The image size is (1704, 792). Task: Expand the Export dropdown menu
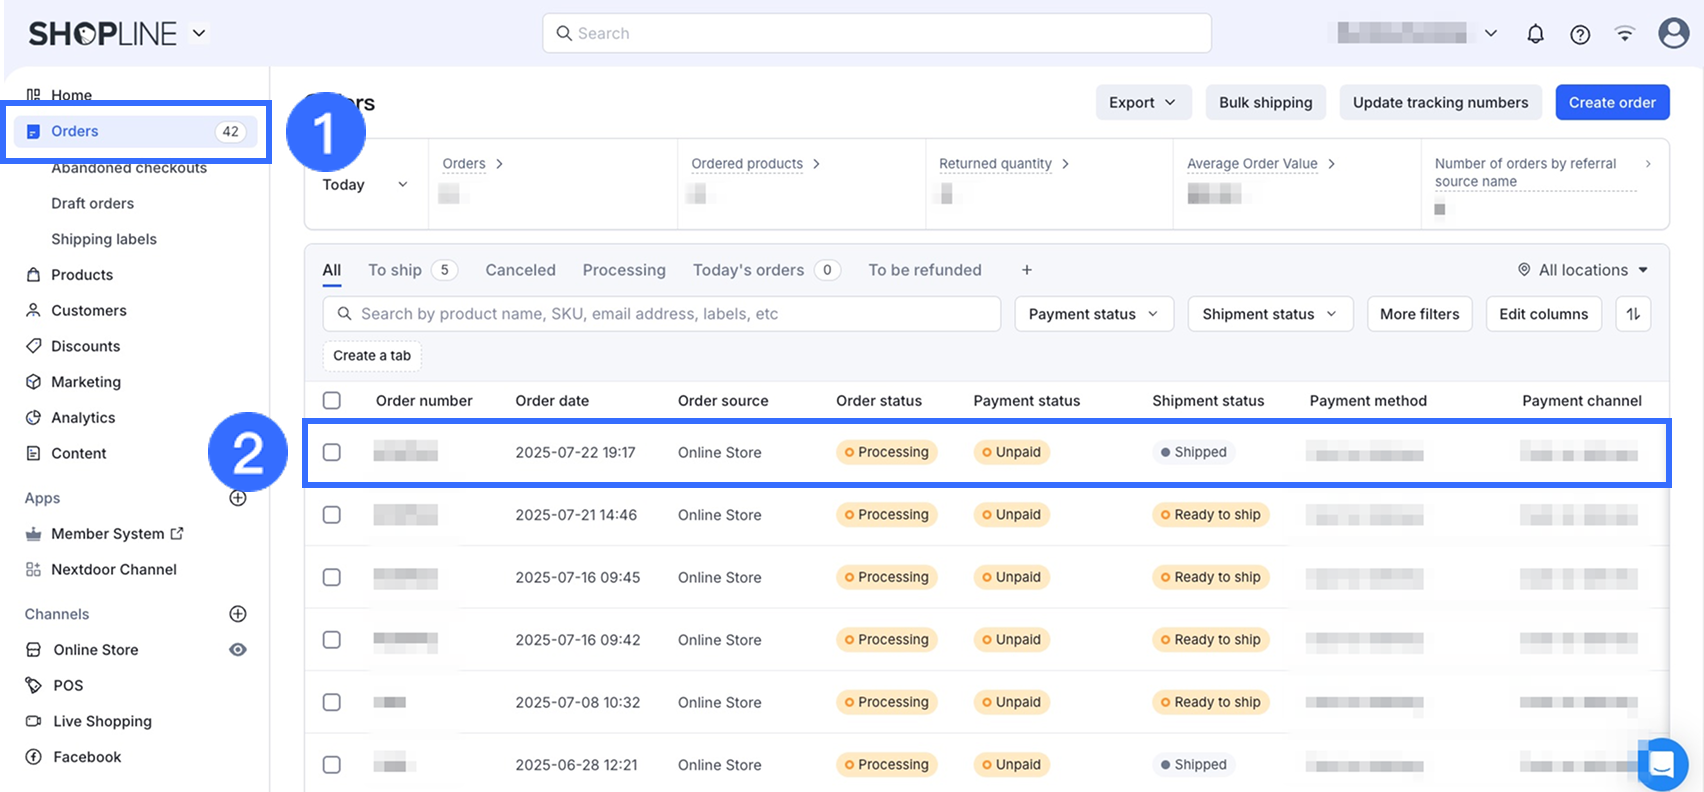[x=1142, y=103]
